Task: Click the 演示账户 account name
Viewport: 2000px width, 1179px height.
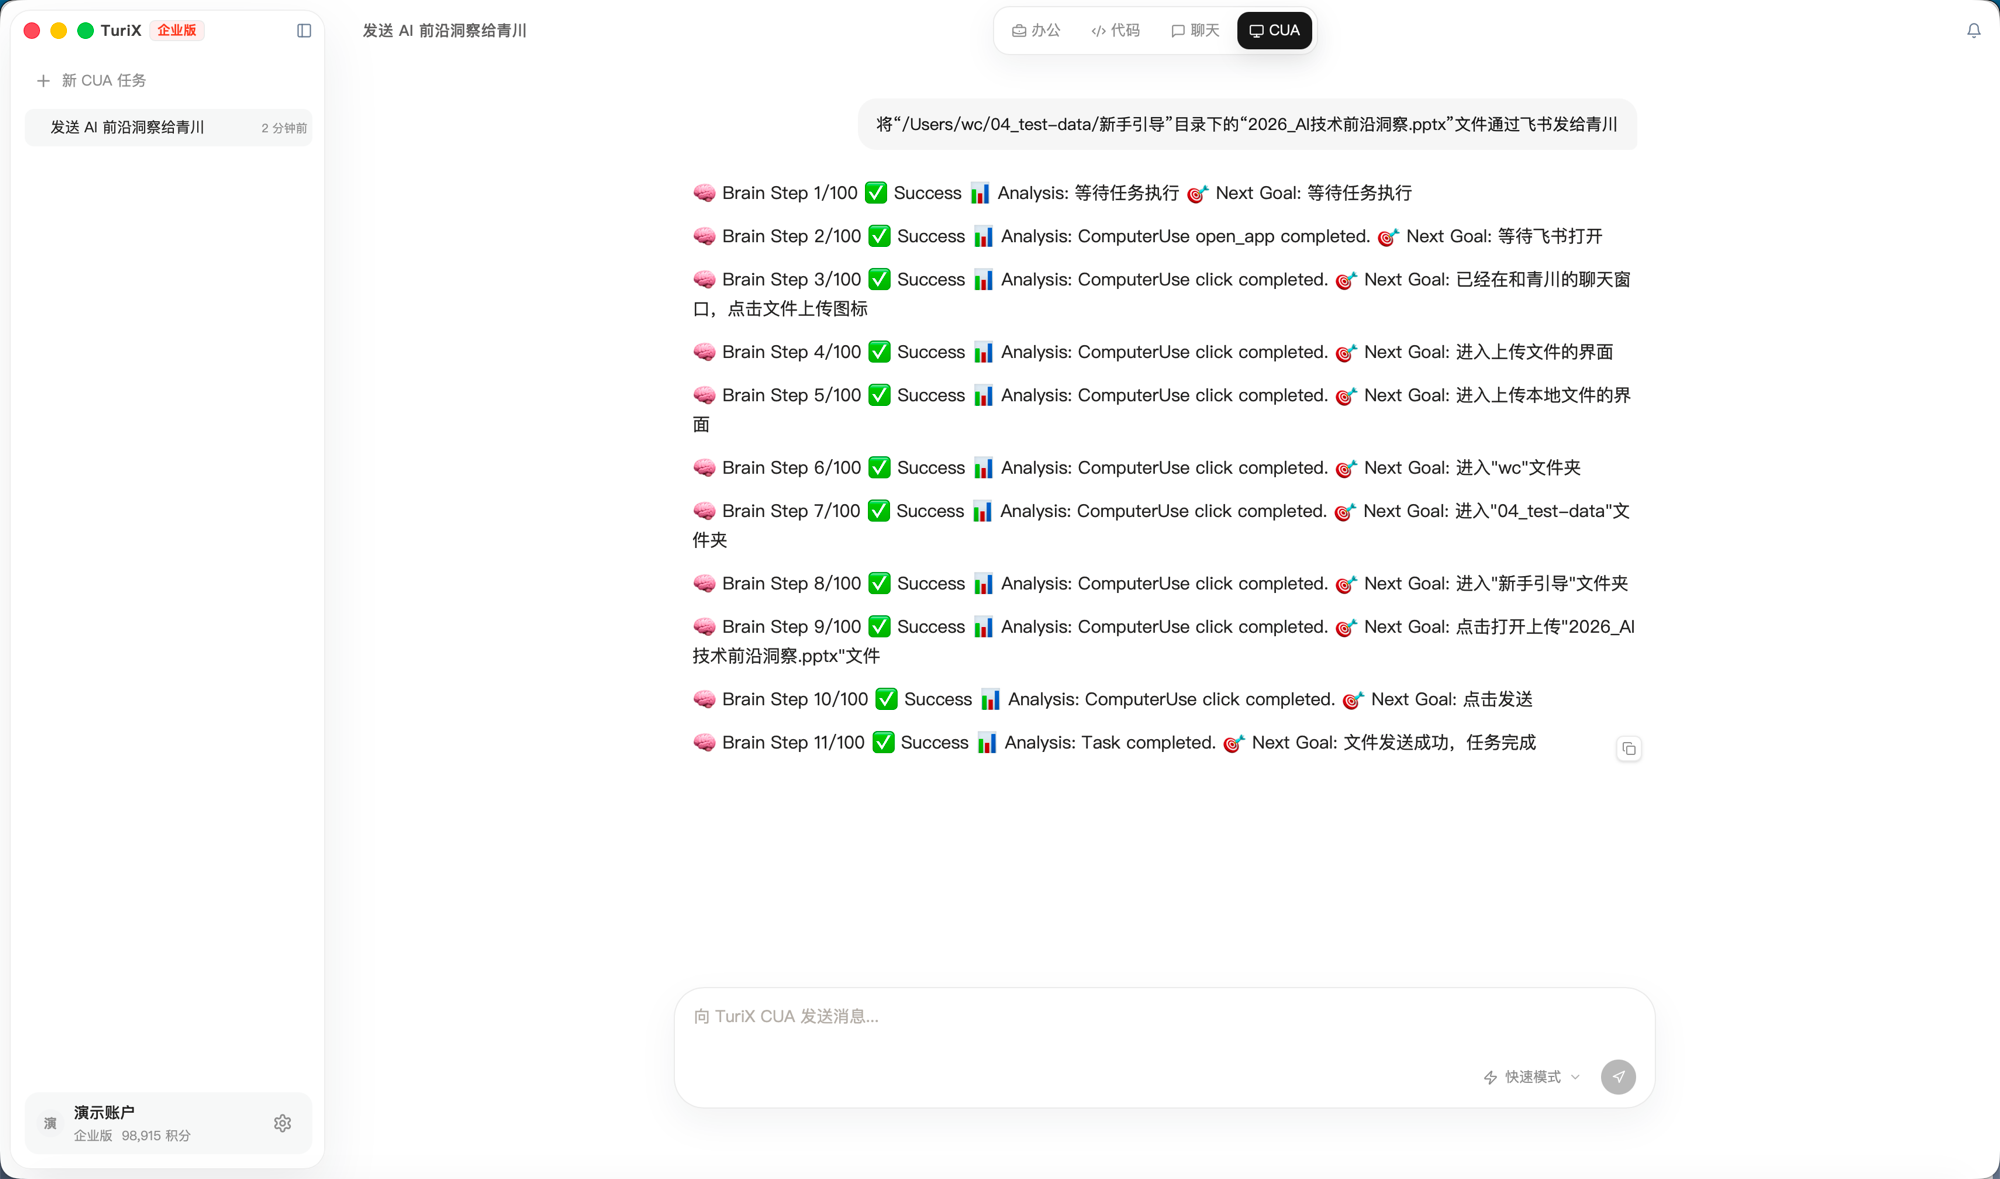Action: coord(104,1112)
